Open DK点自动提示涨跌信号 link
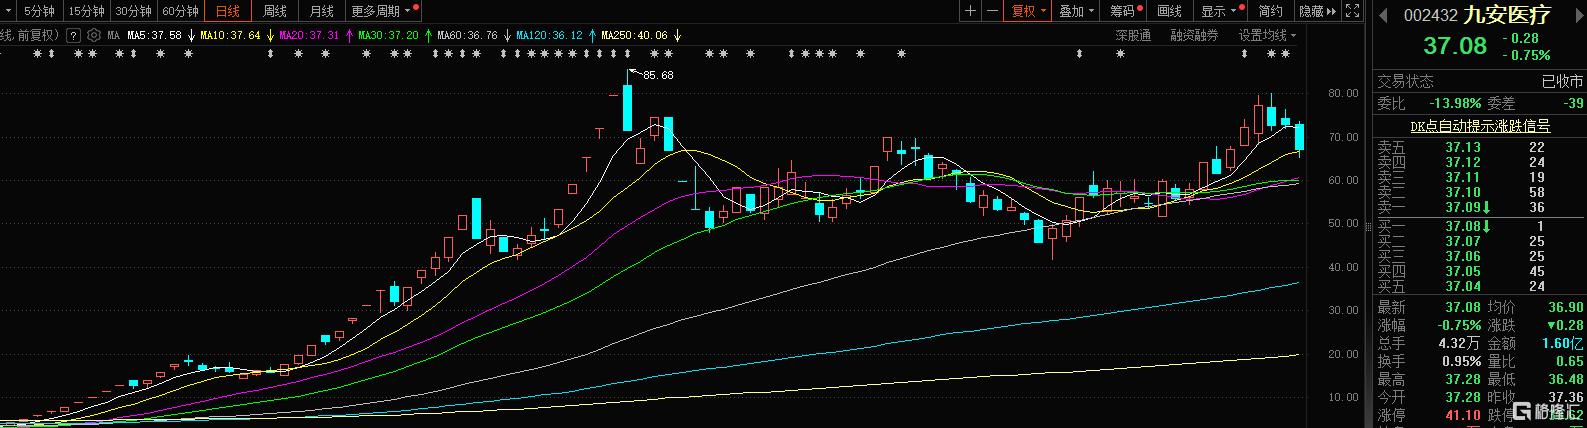 1480,126
